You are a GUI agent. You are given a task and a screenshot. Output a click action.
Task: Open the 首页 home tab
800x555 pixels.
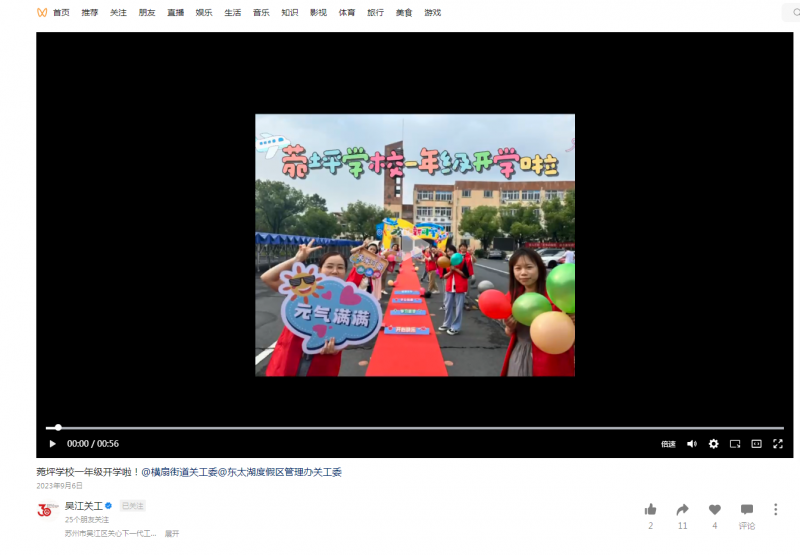pos(61,12)
